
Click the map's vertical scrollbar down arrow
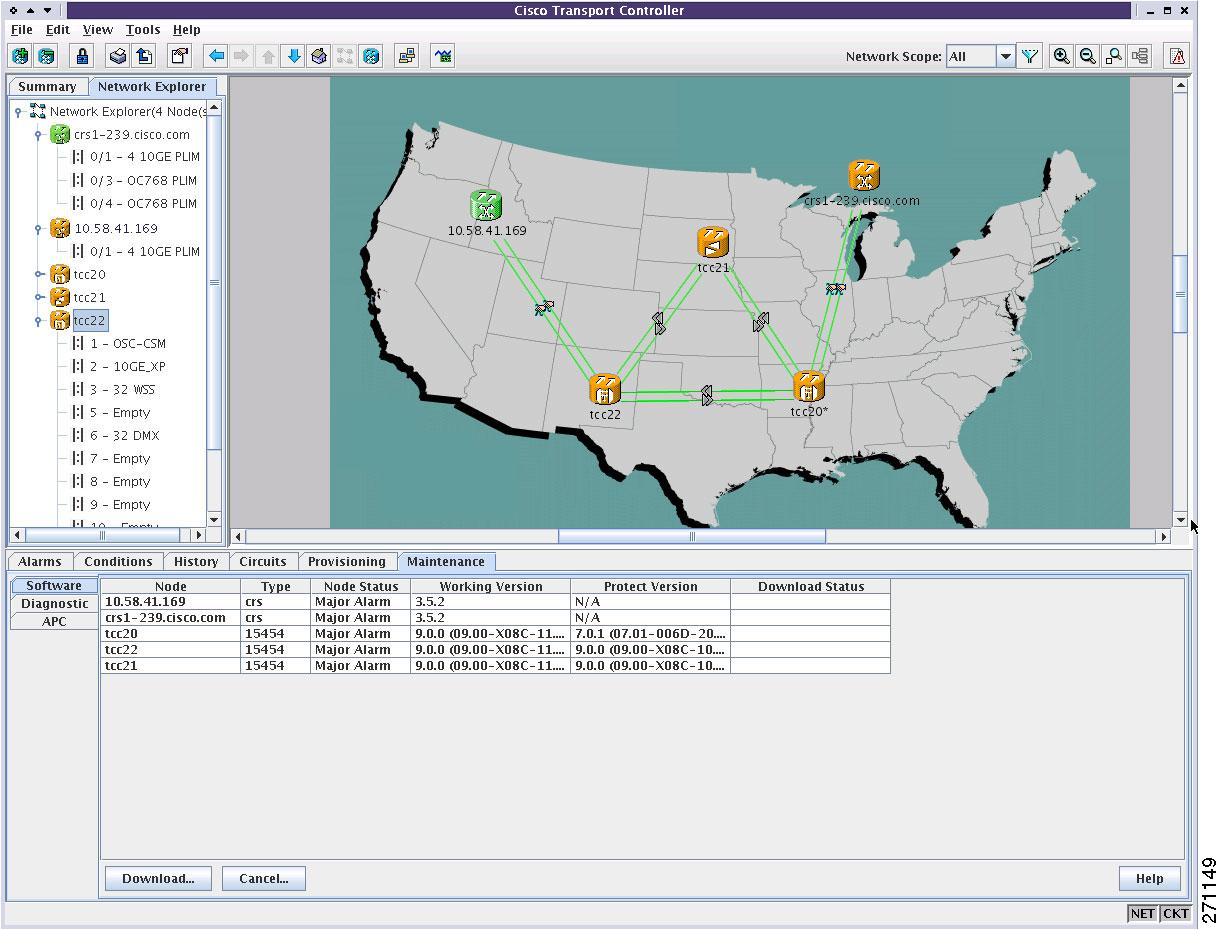(1181, 520)
